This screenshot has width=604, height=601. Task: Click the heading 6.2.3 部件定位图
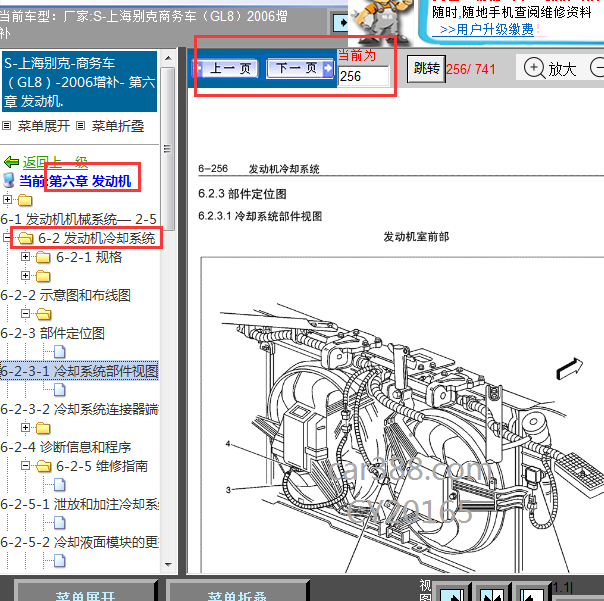coord(242,194)
